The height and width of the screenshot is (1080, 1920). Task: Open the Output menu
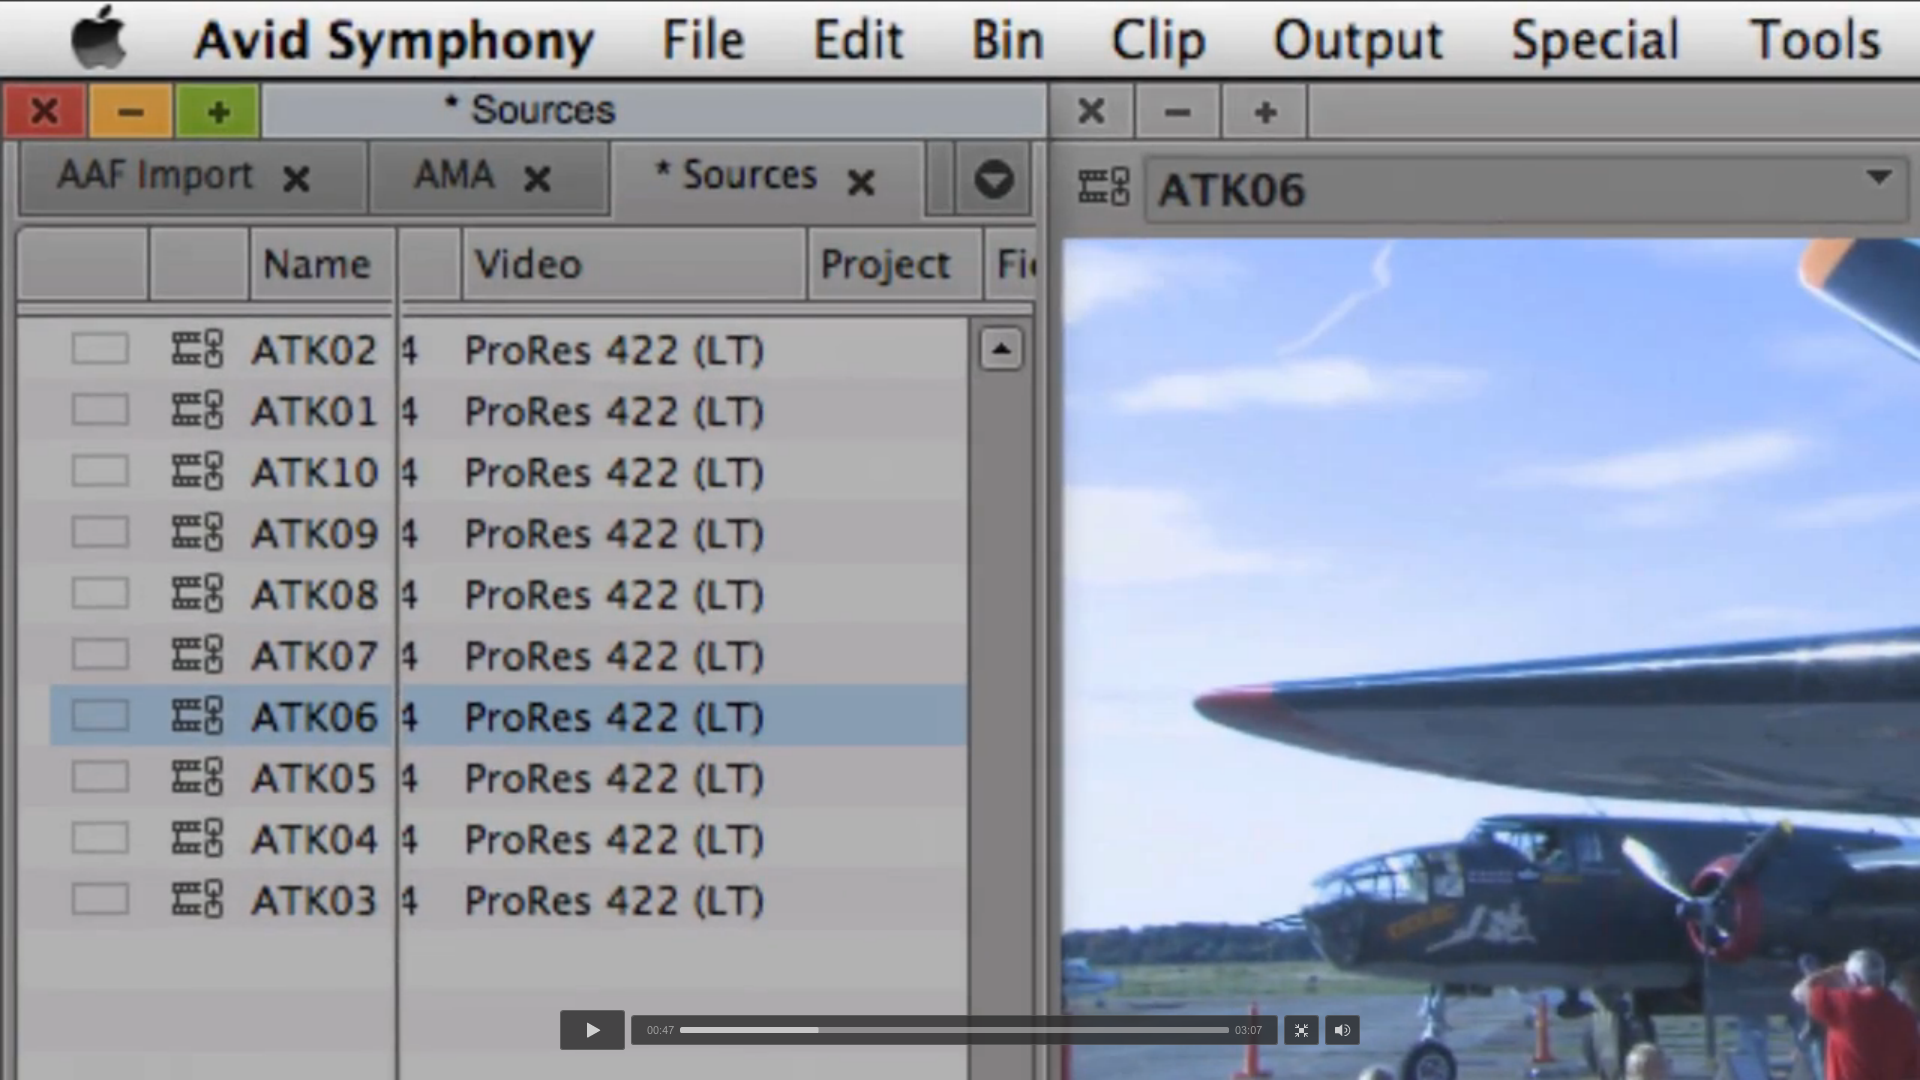click(x=1357, y=41)
